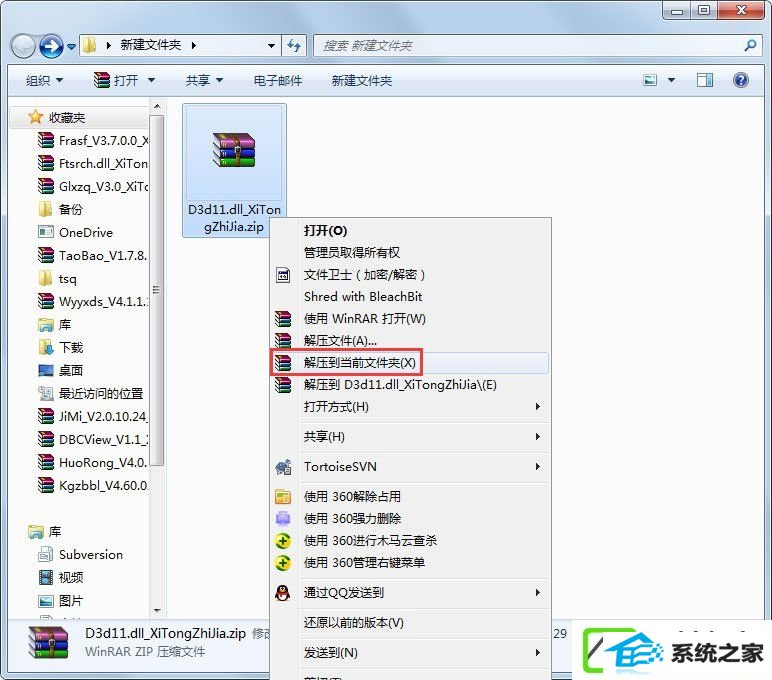Open the 备份 folder in favorites
This screenshot has width=772, height=680.
coord(60,209)
